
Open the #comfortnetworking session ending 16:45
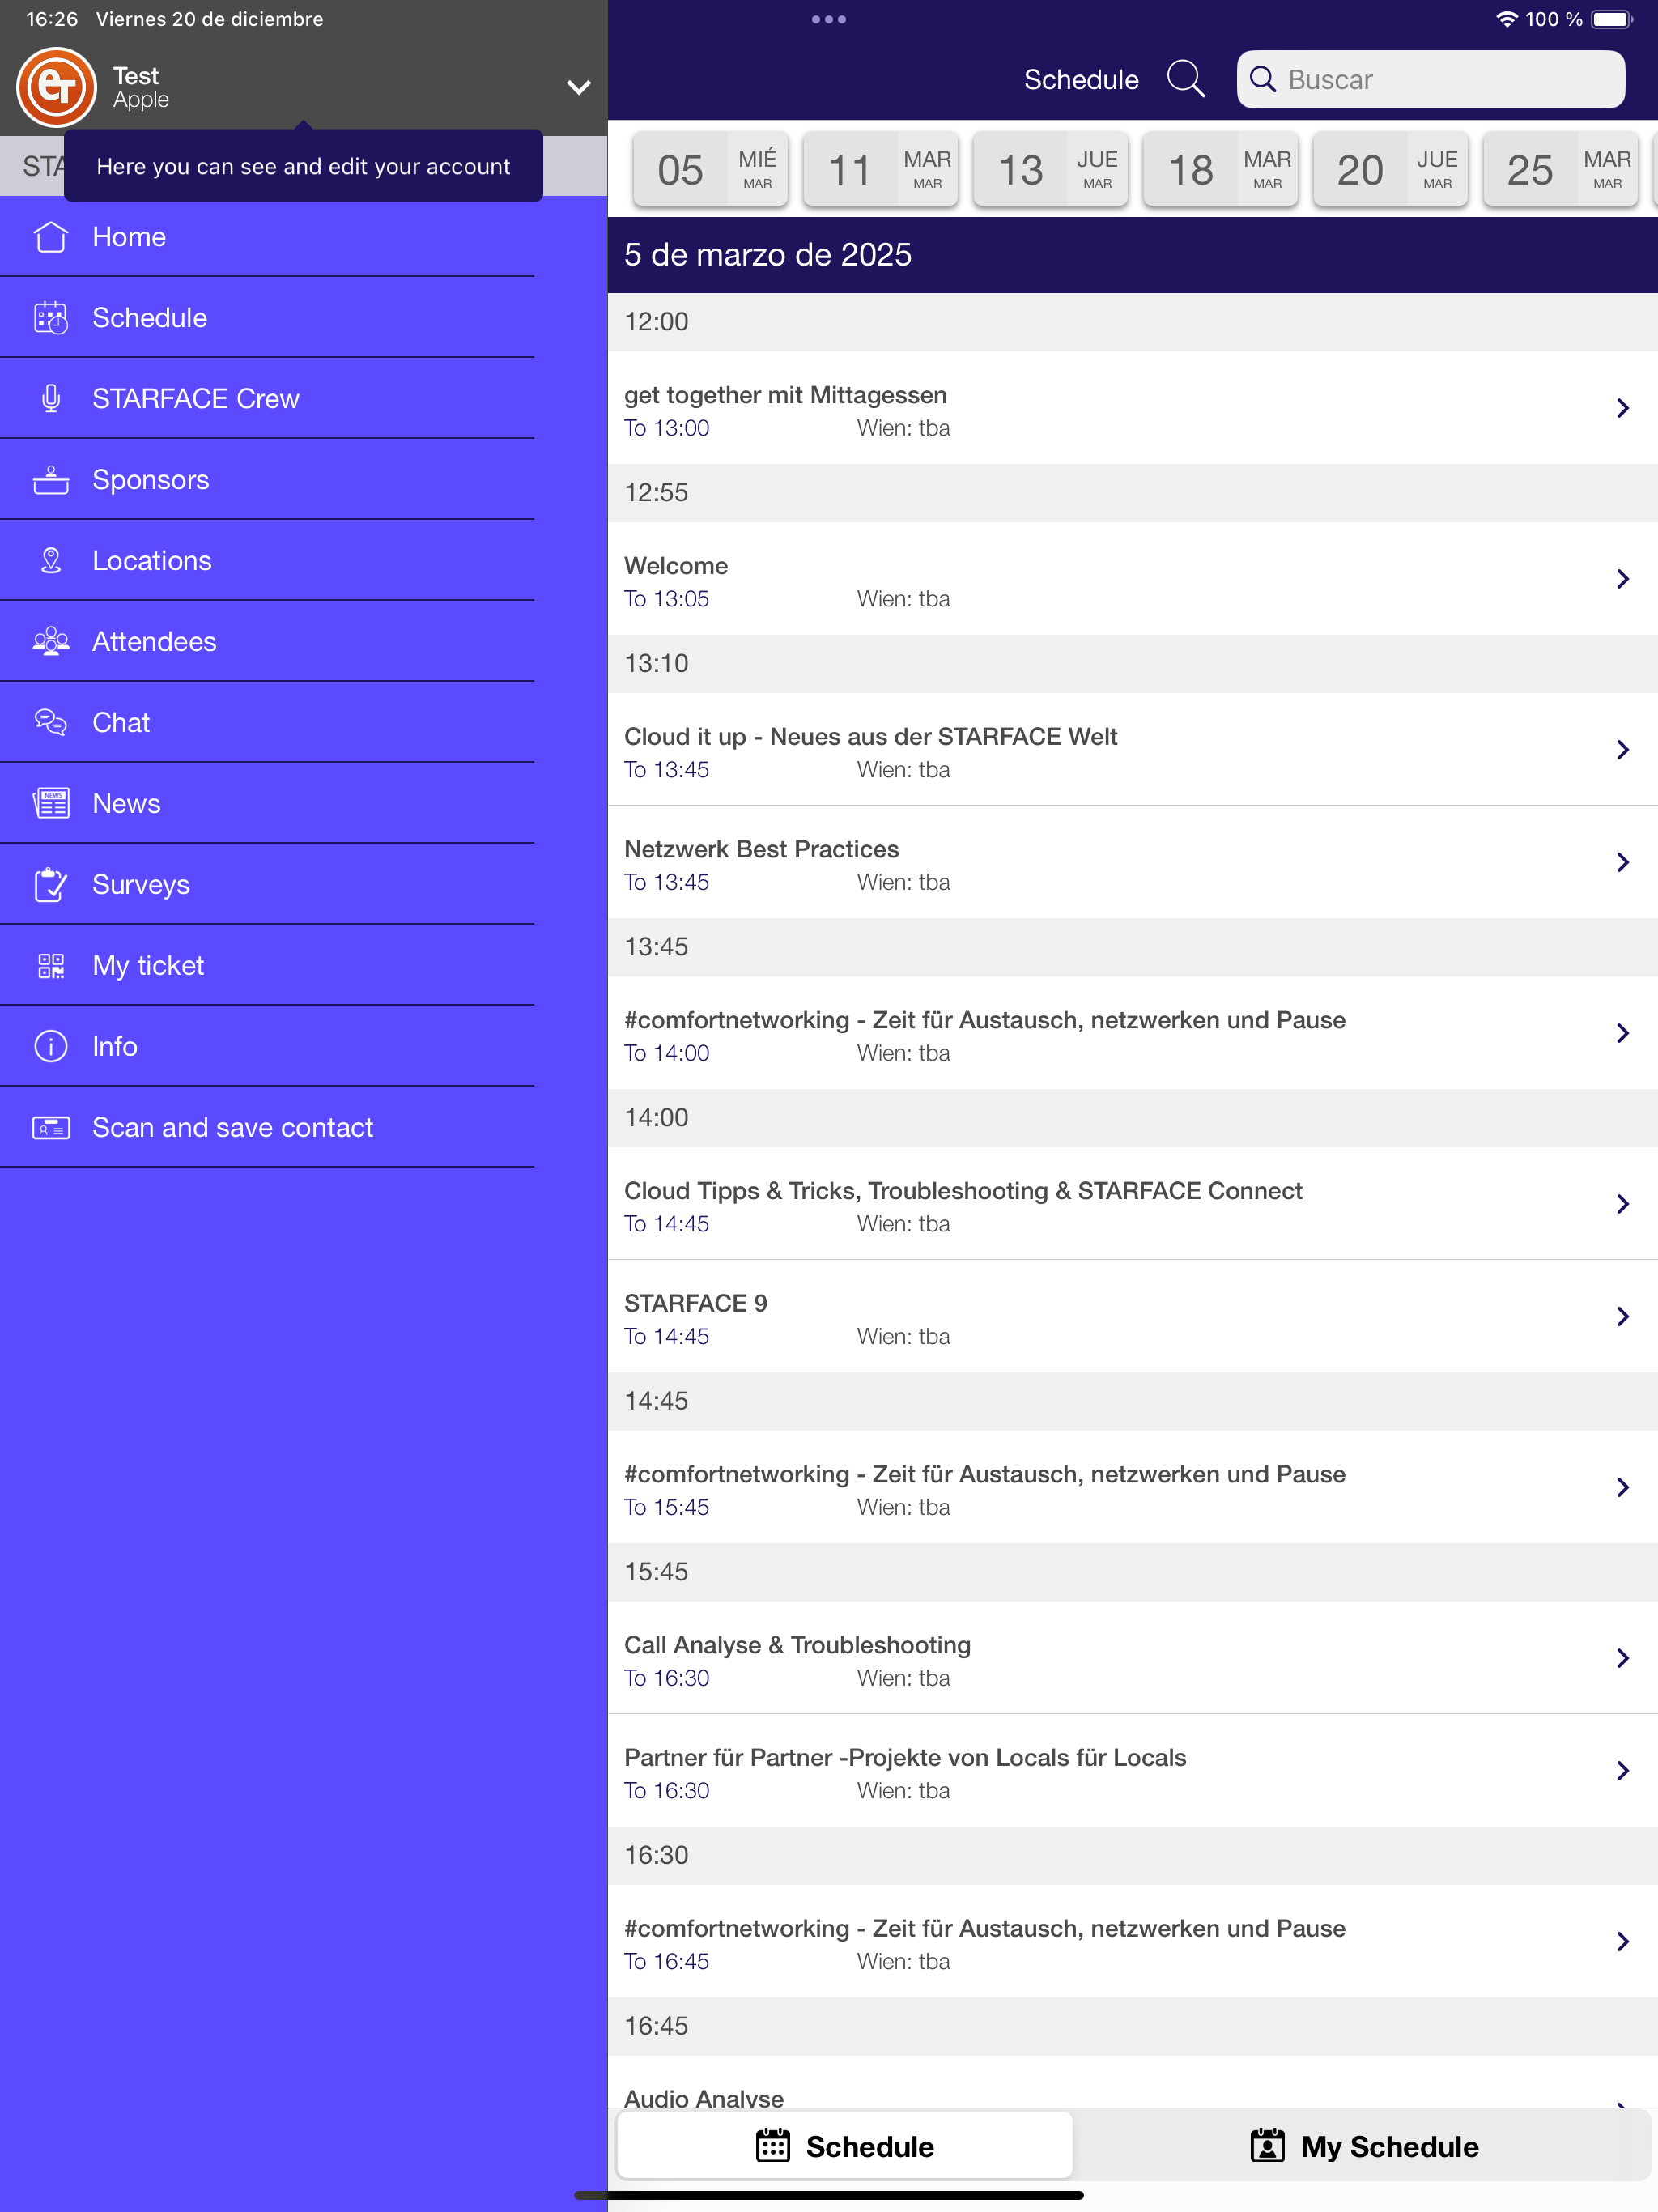coord(1132,1942)
